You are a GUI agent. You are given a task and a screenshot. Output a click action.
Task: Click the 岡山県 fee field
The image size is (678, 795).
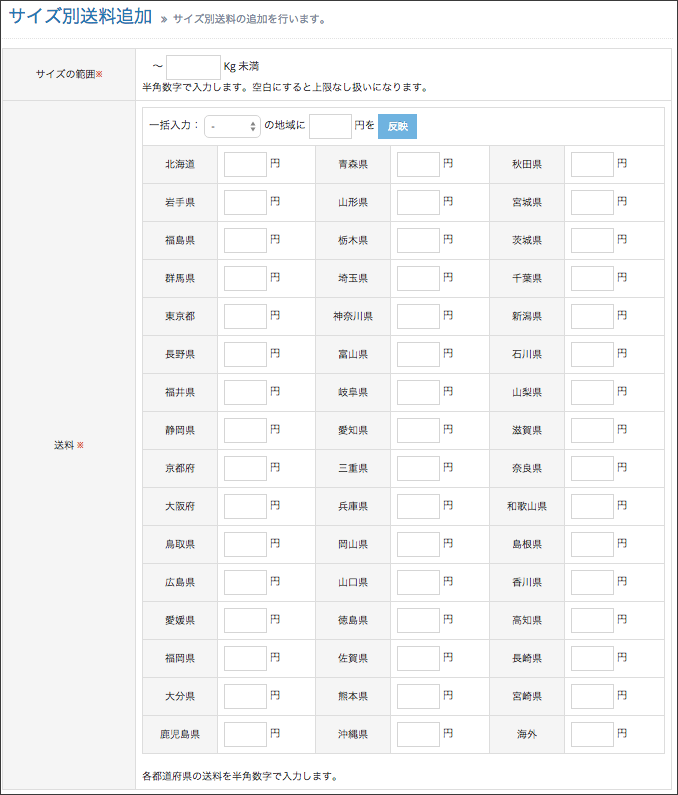pyautogui.click(x=418, y=545)
